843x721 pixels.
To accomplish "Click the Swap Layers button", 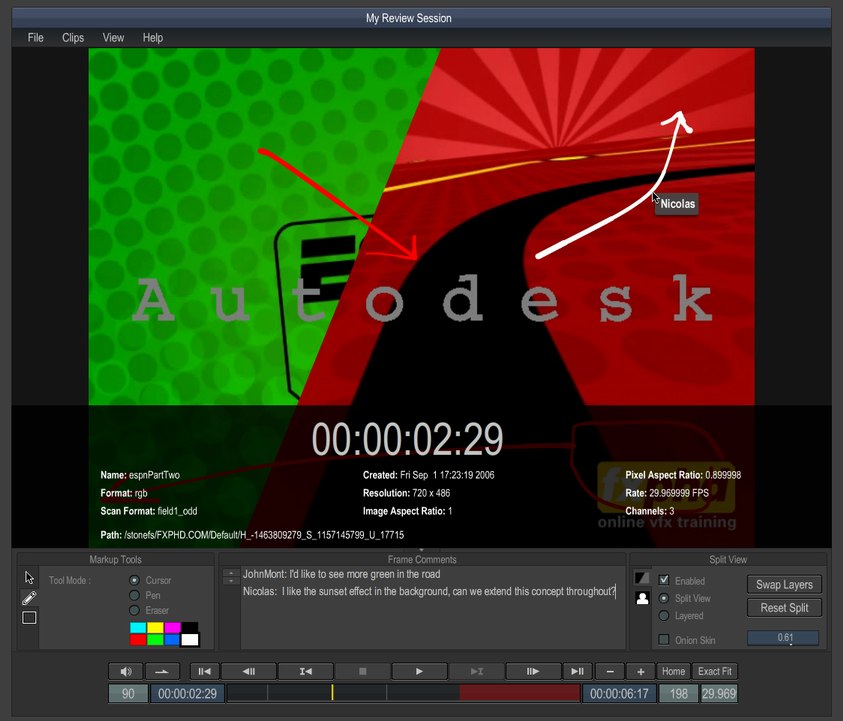I will click(784, 584).
